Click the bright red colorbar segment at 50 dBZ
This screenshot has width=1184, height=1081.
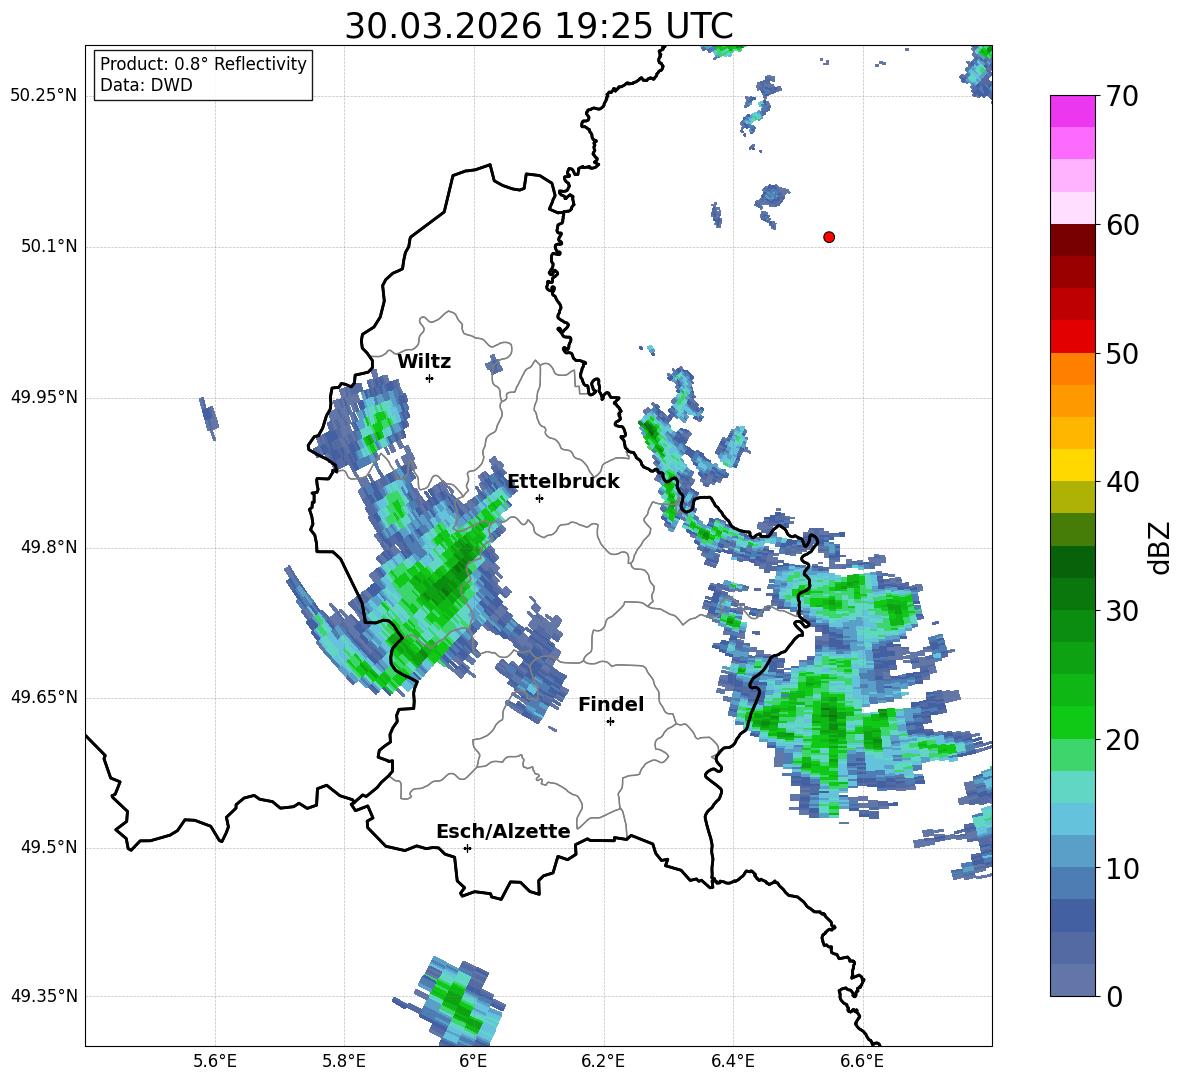tap(1072, 337)
